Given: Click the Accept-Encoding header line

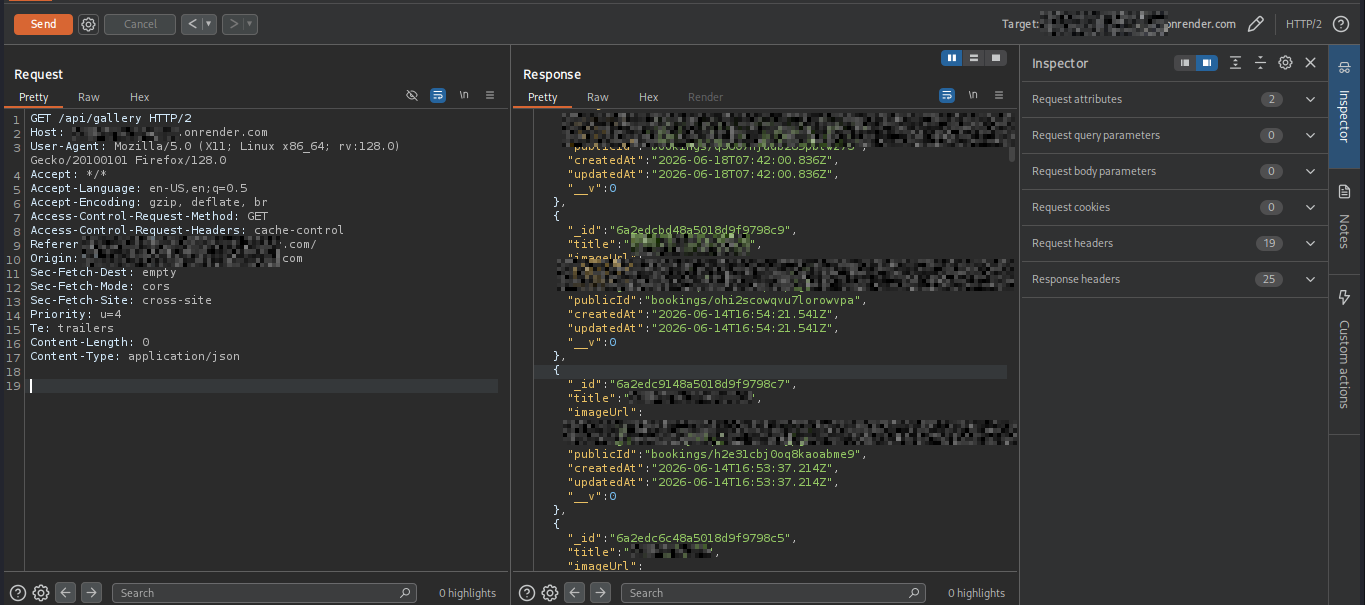Looking at the screenshot, I should [x=149, y=202].
